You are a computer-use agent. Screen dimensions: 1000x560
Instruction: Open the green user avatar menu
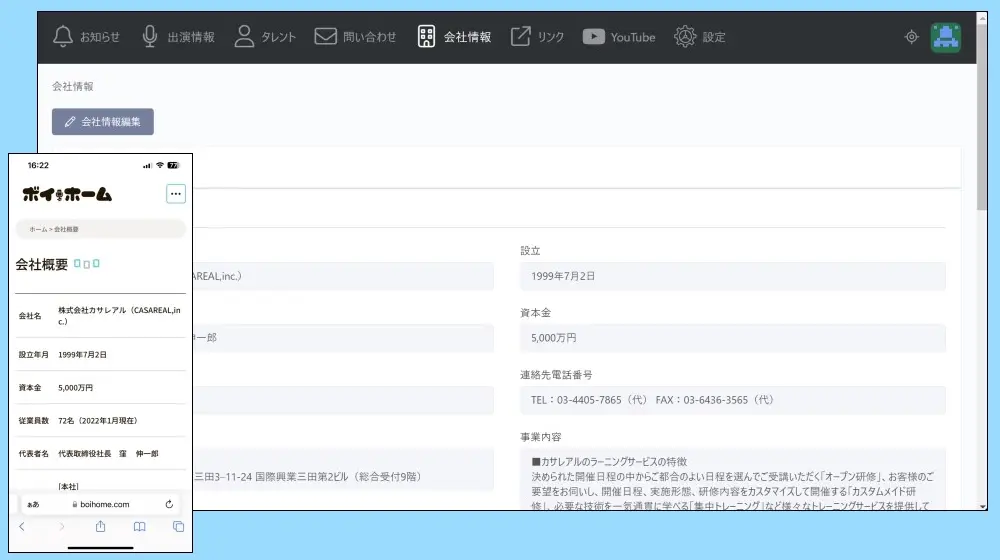click(x=945, y=37)
